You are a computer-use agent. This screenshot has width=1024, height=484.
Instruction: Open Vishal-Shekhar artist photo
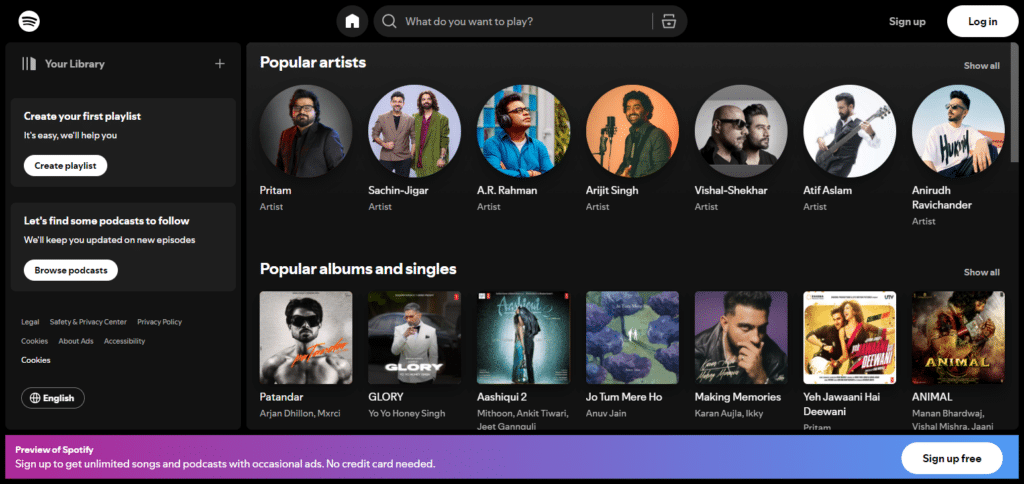(x=741, y=131)
